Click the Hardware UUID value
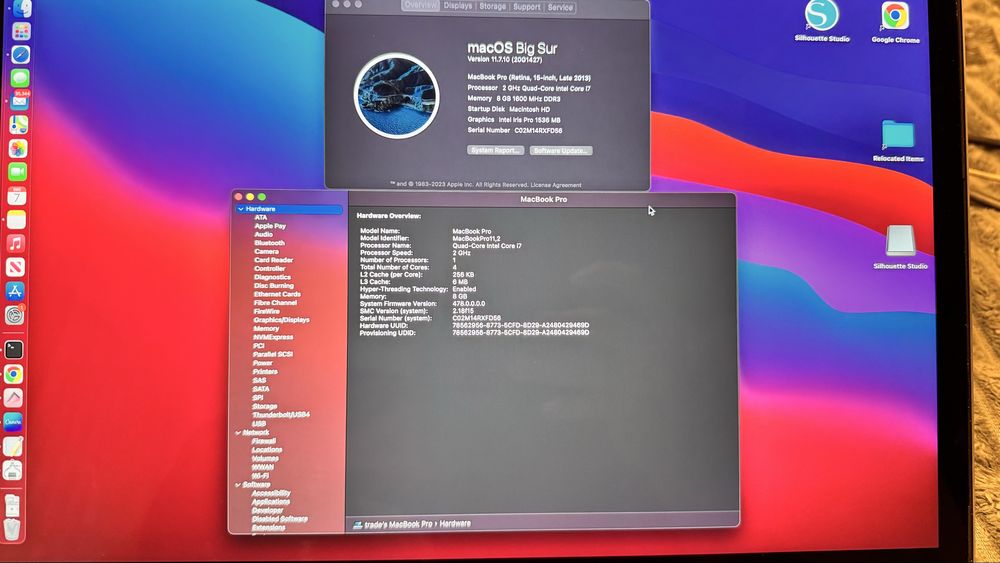Viewport: 1000px width, 563px height. 520,325
